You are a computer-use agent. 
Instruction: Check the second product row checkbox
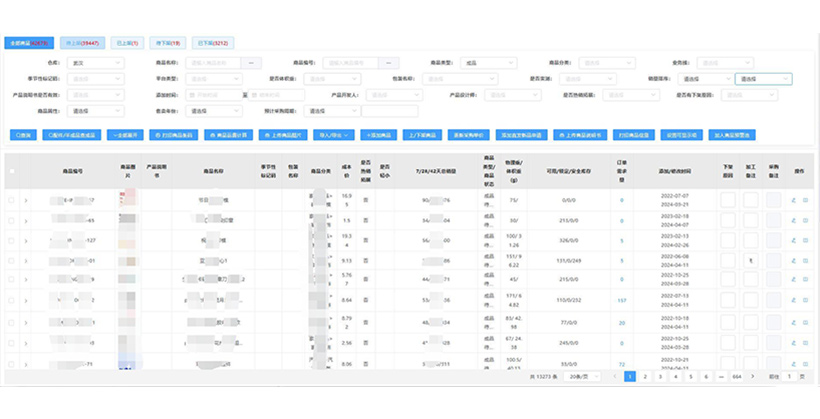click(x=12, y=220)
